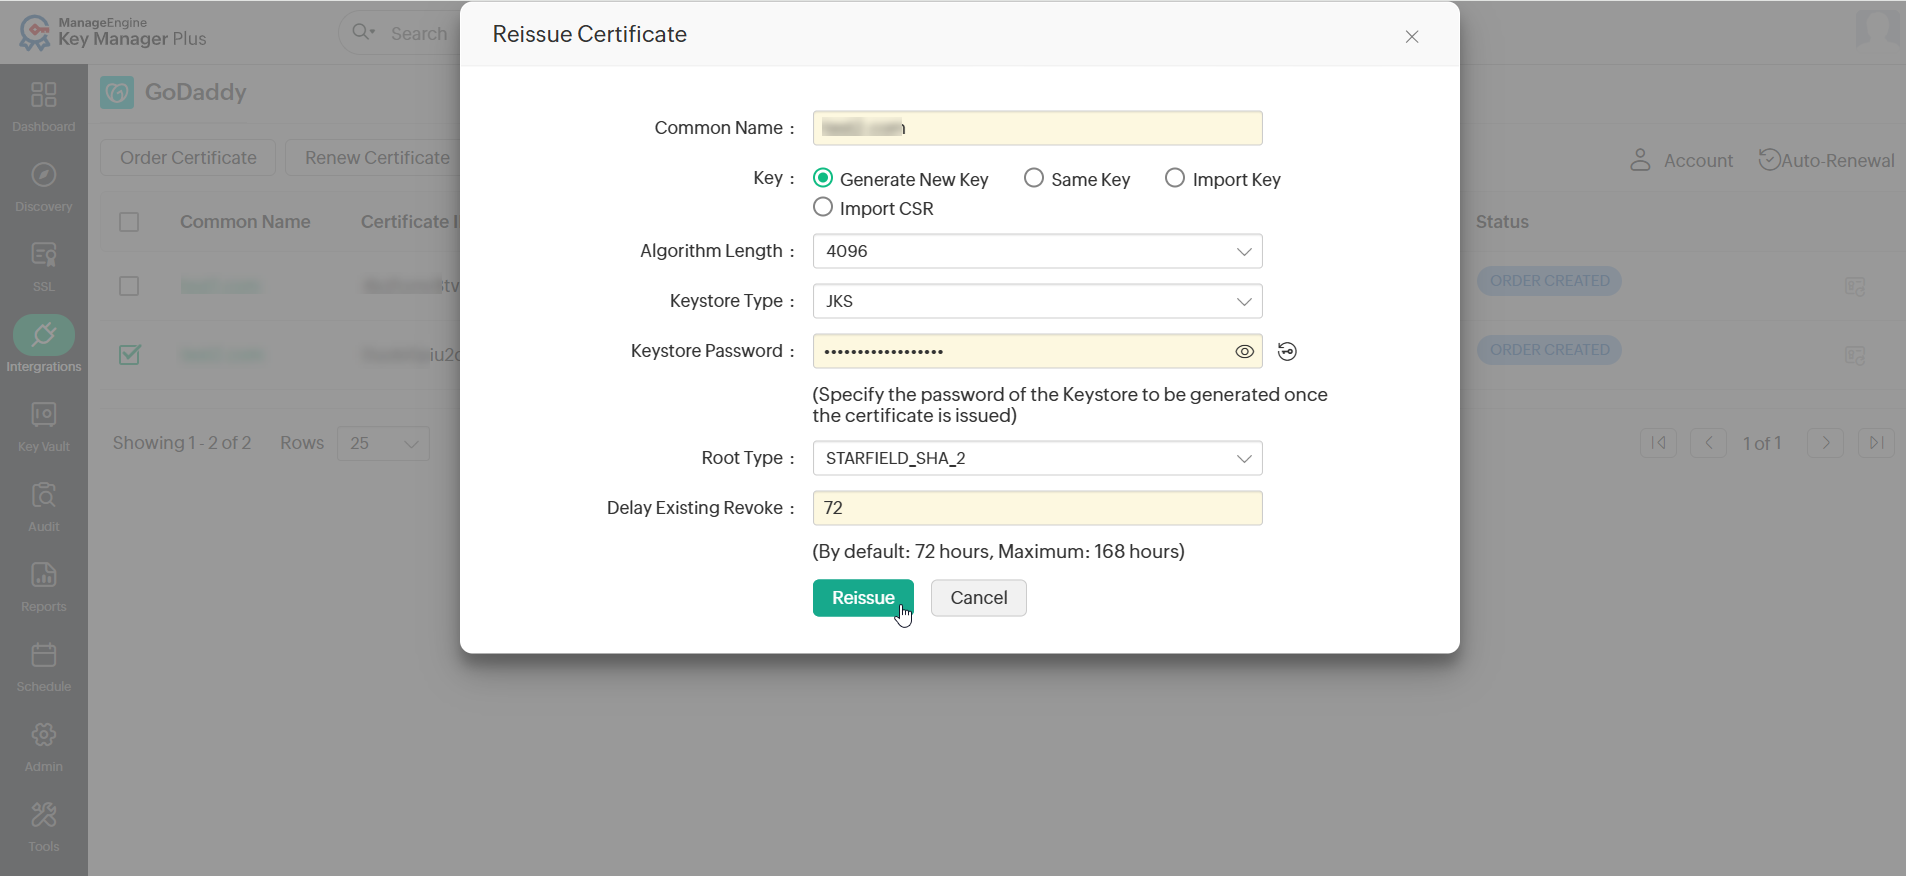Go to the first page
Image resolution: width=1906 pixels, height=876 pixels.
(1658, 443)
